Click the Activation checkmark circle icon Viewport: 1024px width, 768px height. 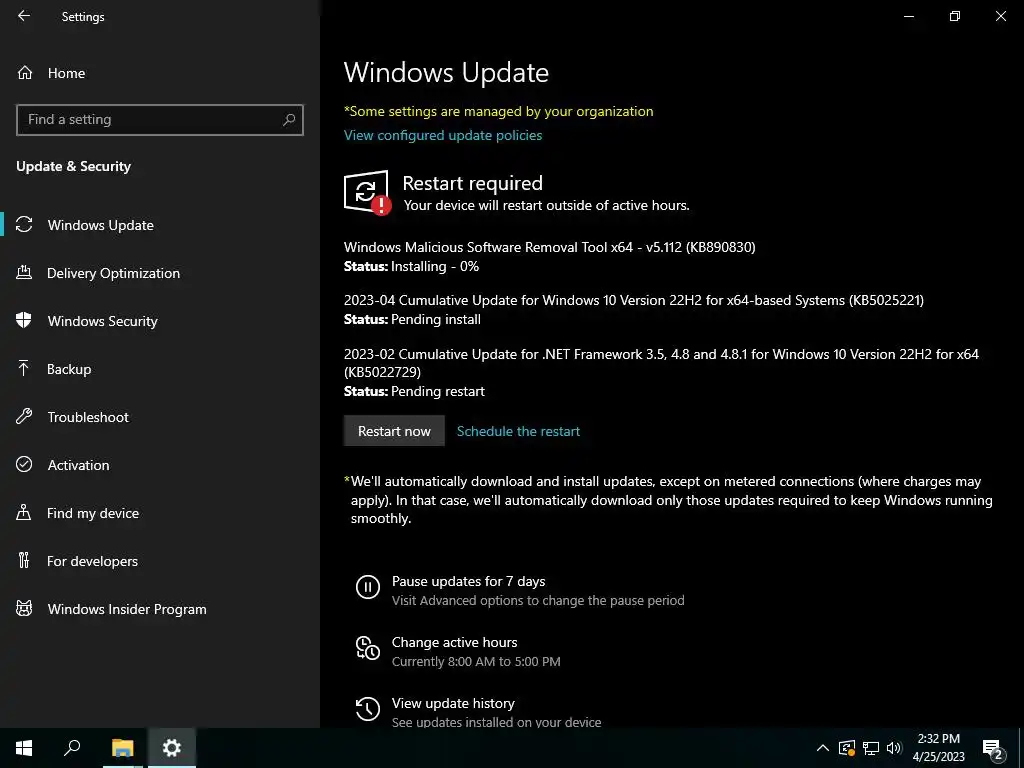24,464
